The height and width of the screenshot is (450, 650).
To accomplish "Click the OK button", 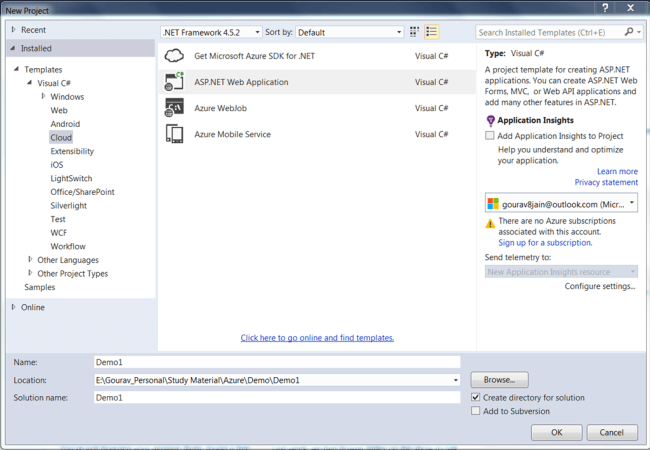I will (557, 433).
